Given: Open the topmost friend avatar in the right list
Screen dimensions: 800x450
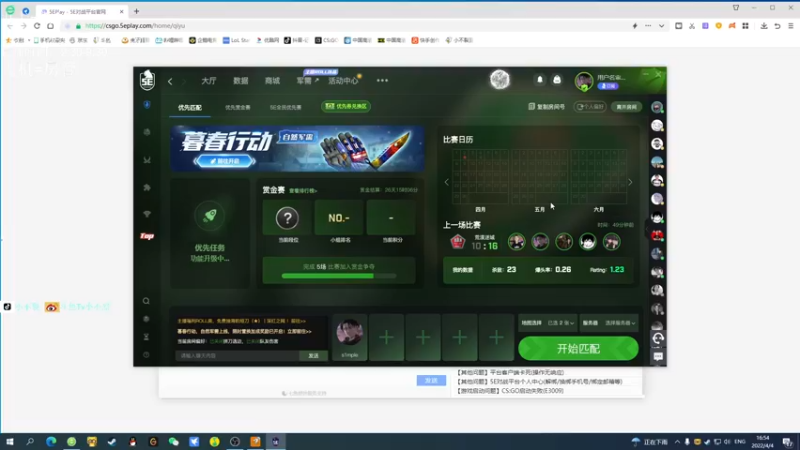Looking at the screenshot, I should click(x=657, y=107).
